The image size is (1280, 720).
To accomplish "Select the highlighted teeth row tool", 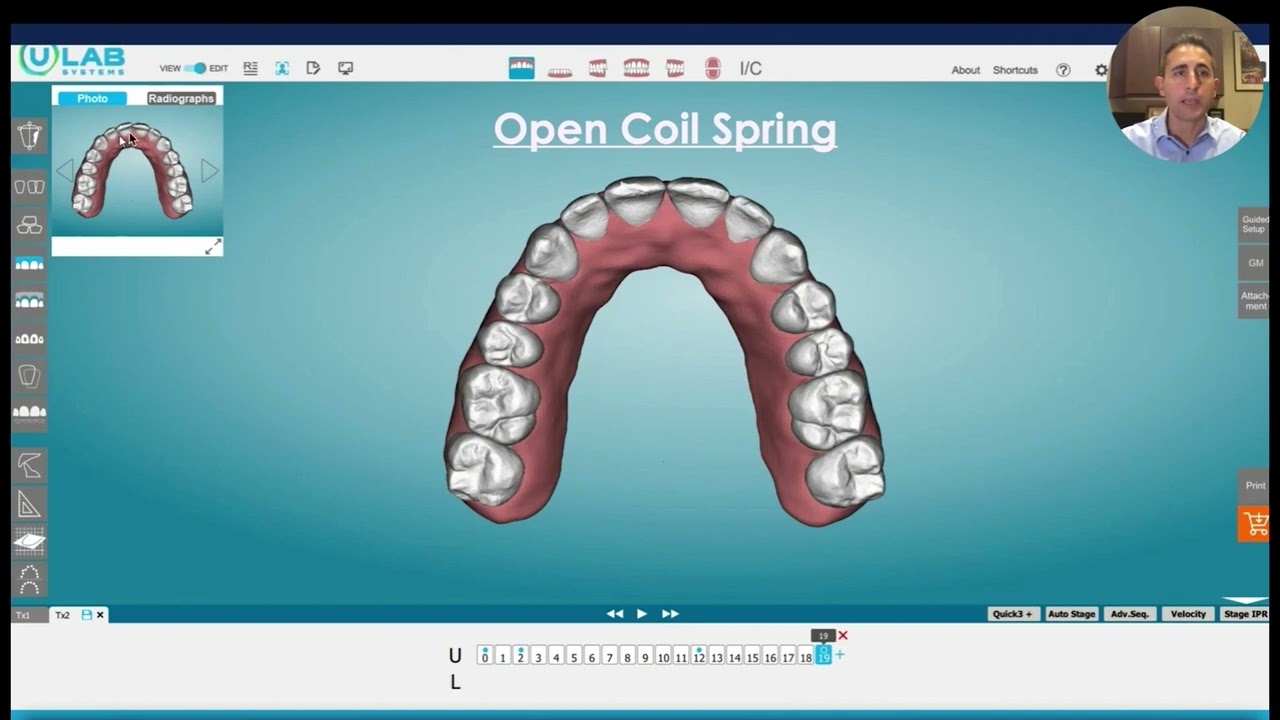I will (29, 263).
